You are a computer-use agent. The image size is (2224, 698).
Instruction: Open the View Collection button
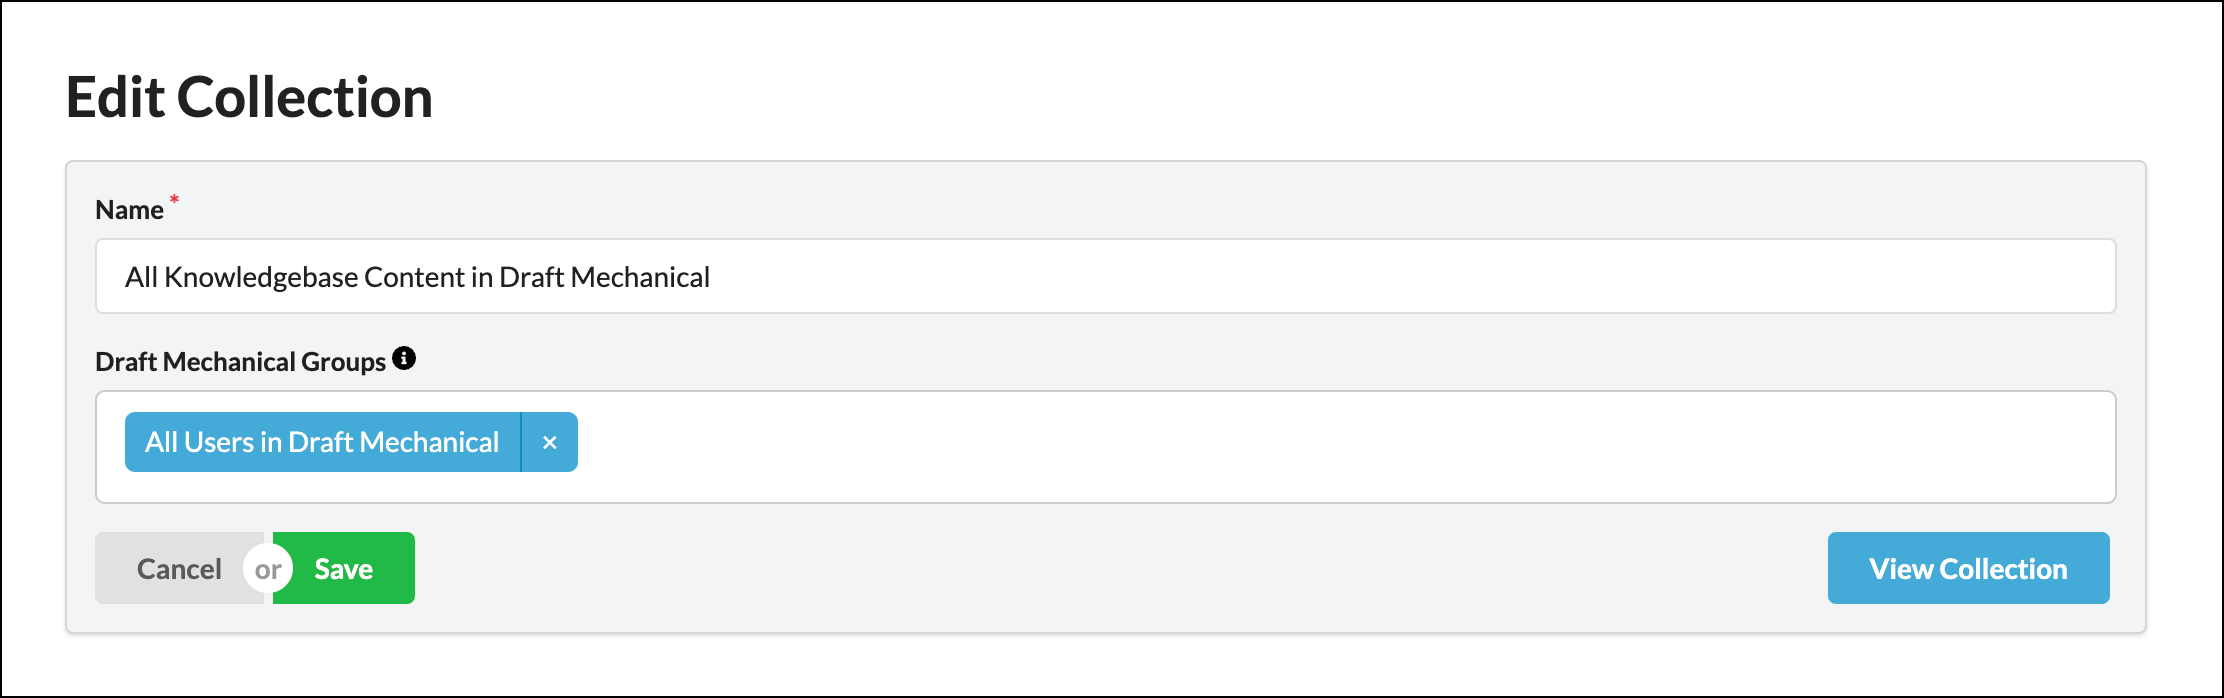[1967, 569]
